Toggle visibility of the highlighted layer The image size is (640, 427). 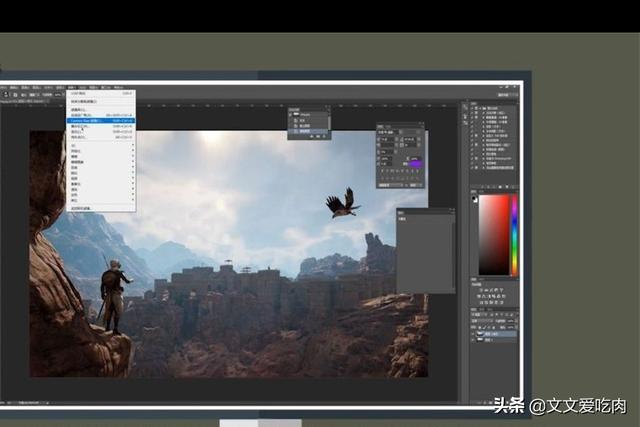point(473,334)
